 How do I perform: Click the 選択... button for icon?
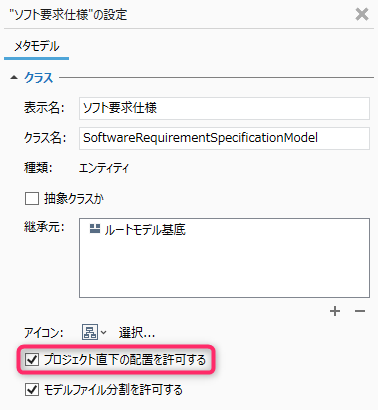coord(137,332)
